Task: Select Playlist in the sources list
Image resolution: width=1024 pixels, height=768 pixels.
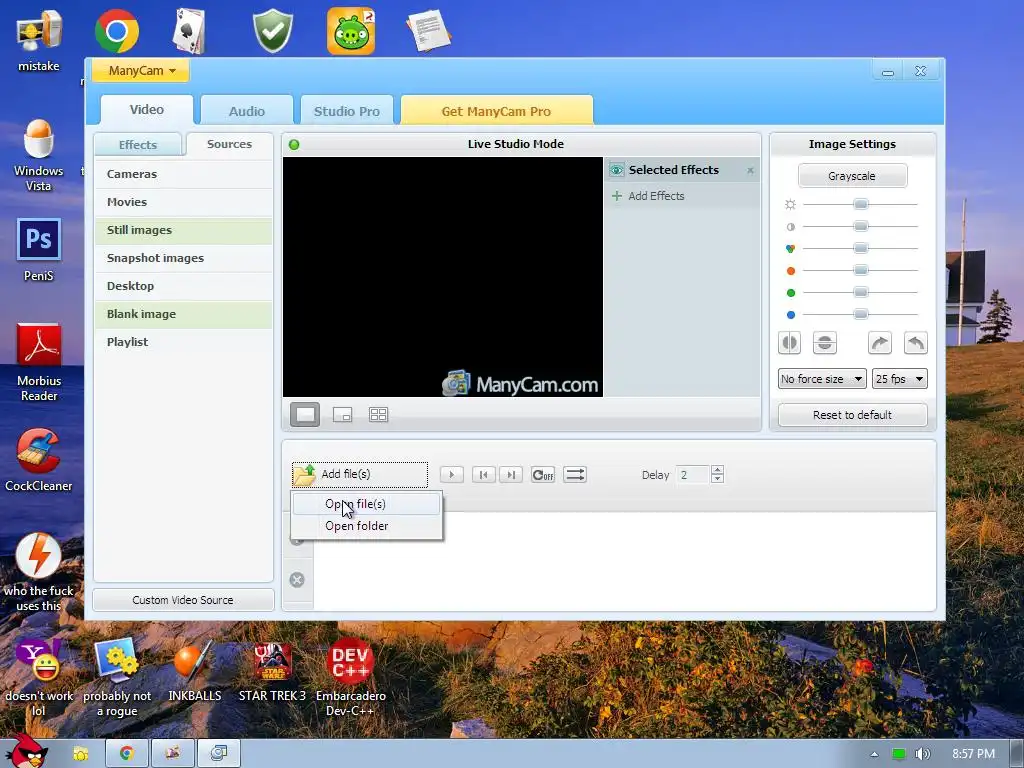Action: (184, 342)
